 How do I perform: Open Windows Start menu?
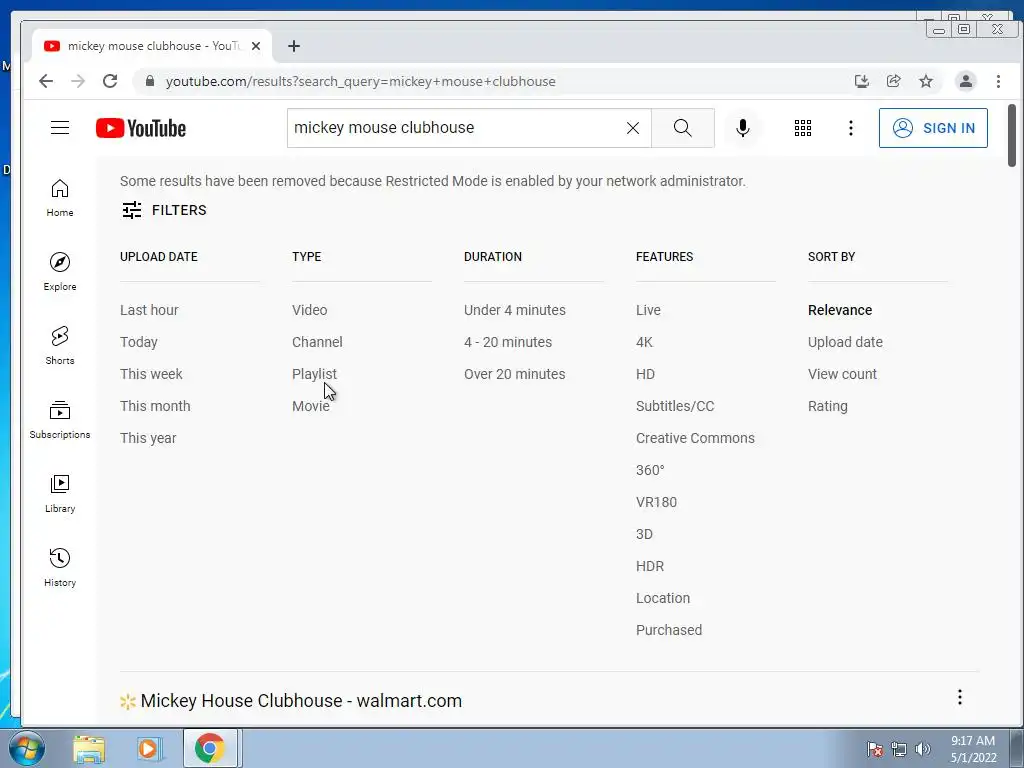coord(27,748)
